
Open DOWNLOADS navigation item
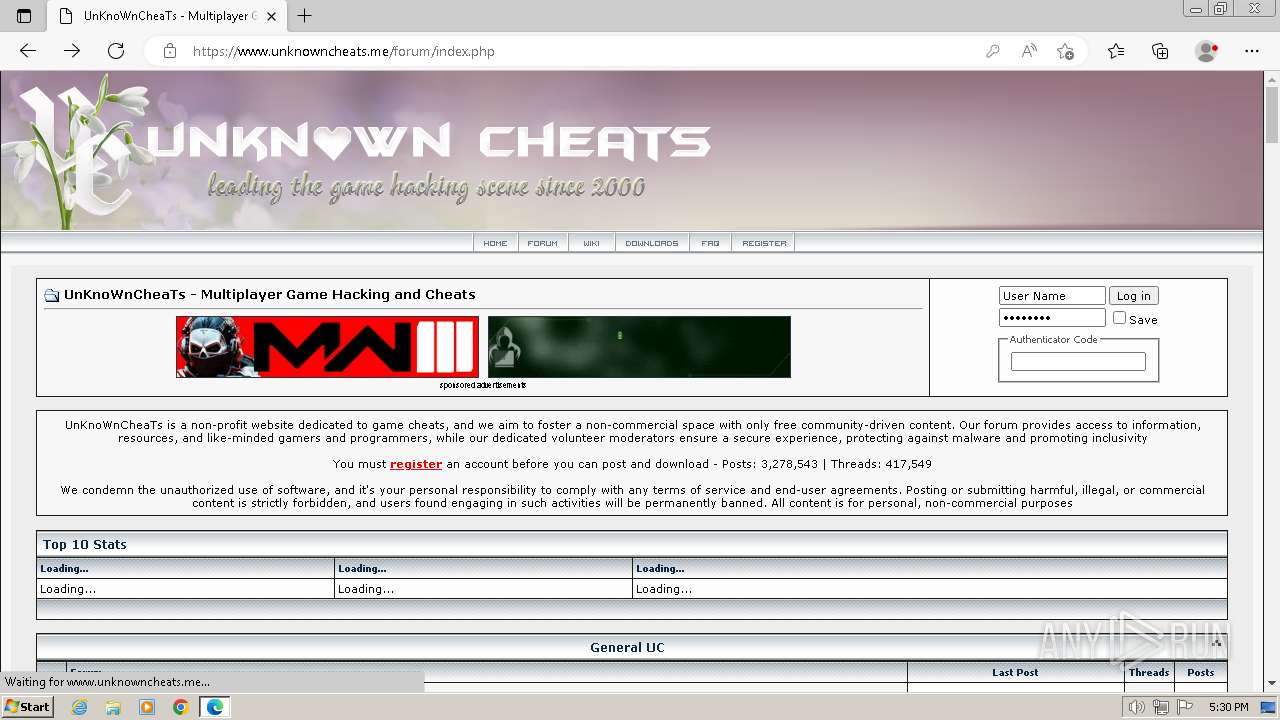coord(651,243)
